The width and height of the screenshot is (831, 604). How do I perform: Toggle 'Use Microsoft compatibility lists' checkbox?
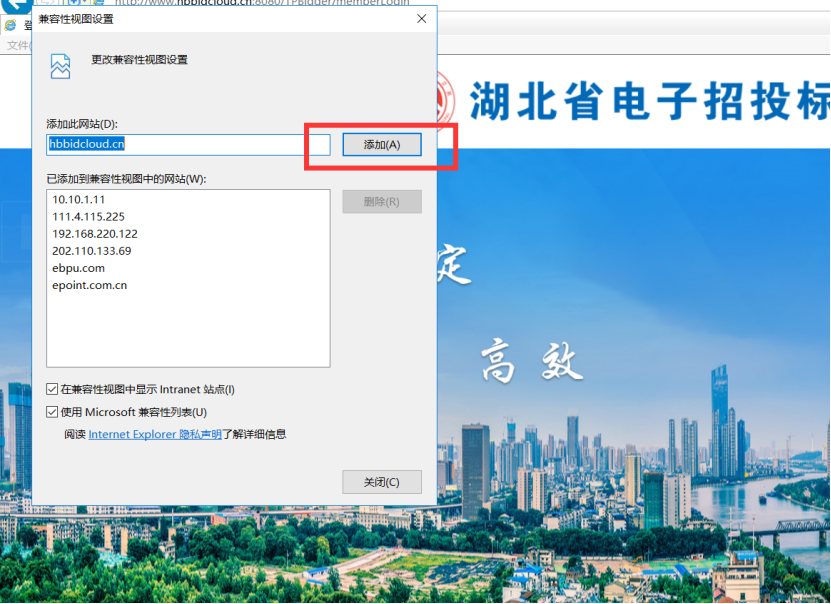(x=53, y=412)
